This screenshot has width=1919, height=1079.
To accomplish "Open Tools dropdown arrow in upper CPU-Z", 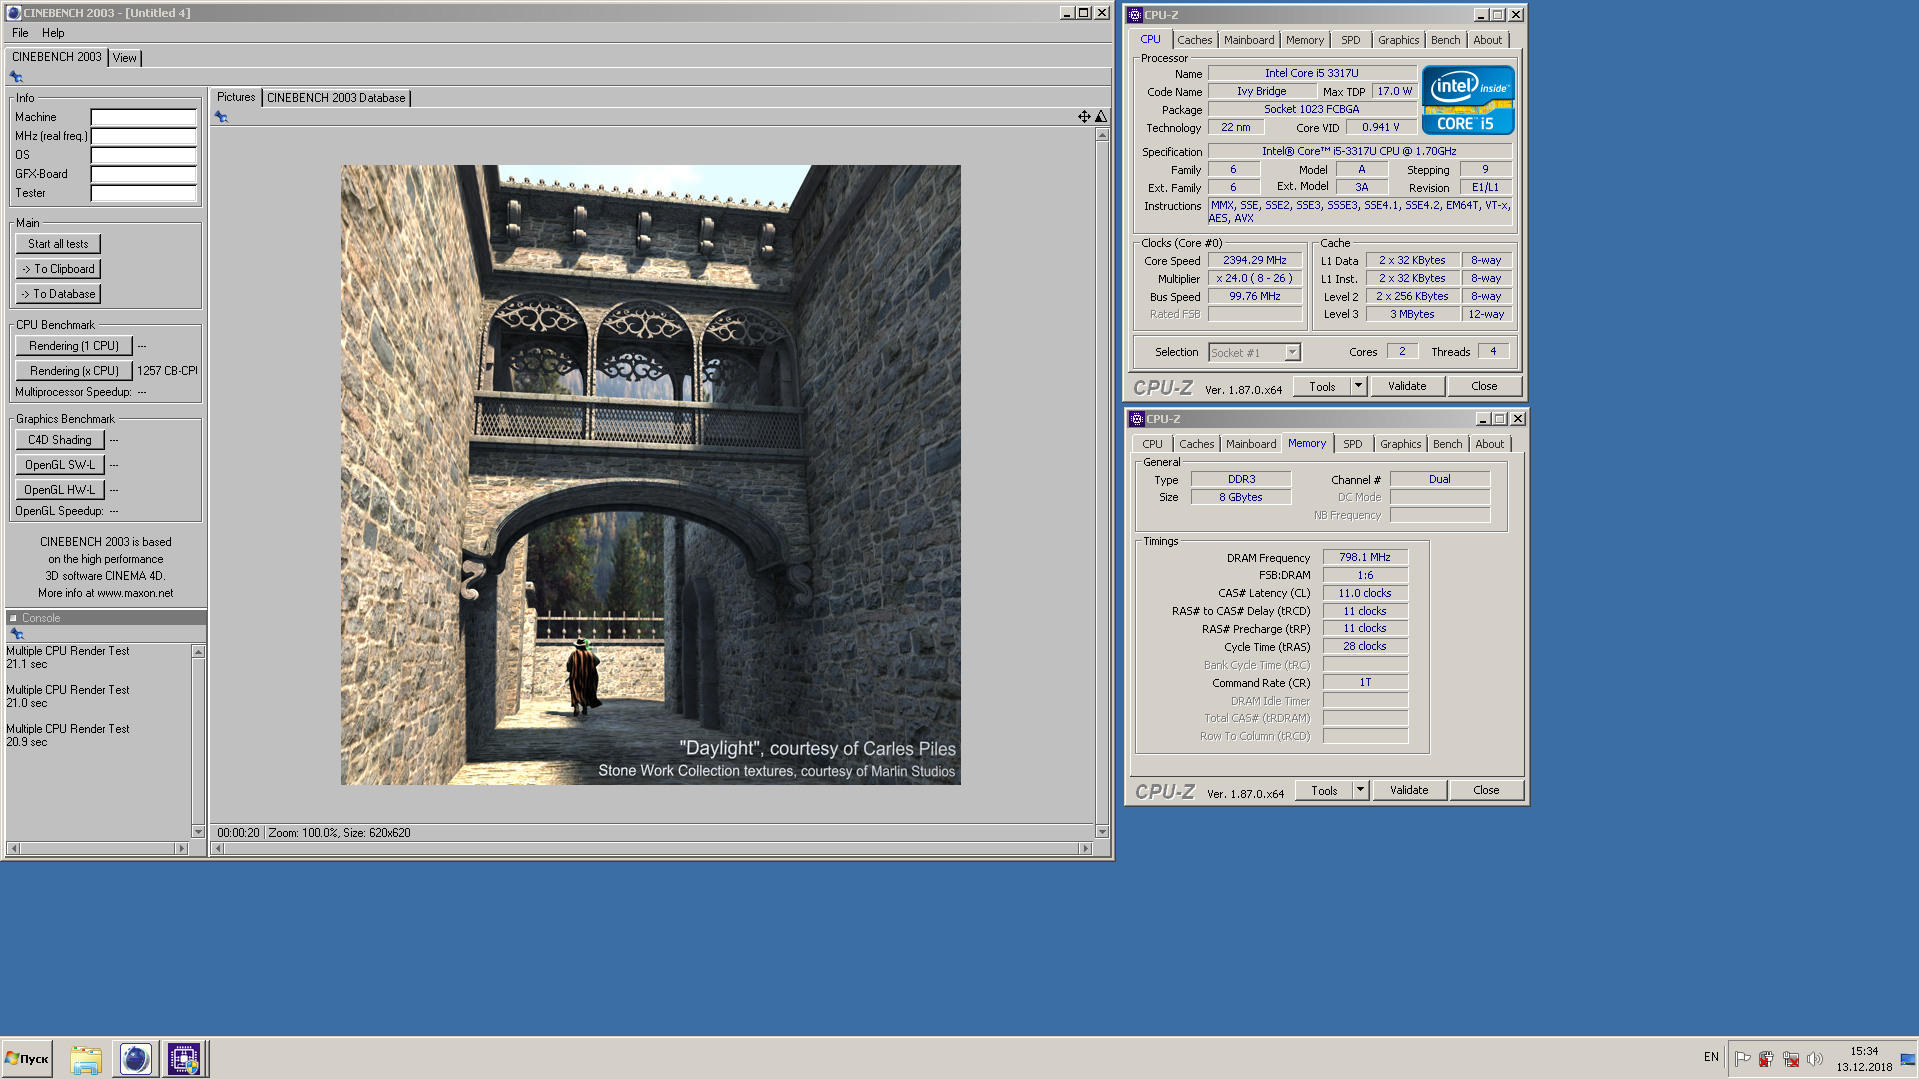I will (x=1358, y=386).
